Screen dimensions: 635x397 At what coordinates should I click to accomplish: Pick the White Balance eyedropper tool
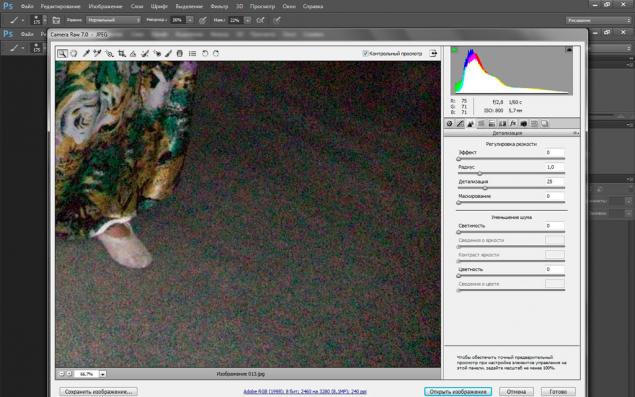86,53
